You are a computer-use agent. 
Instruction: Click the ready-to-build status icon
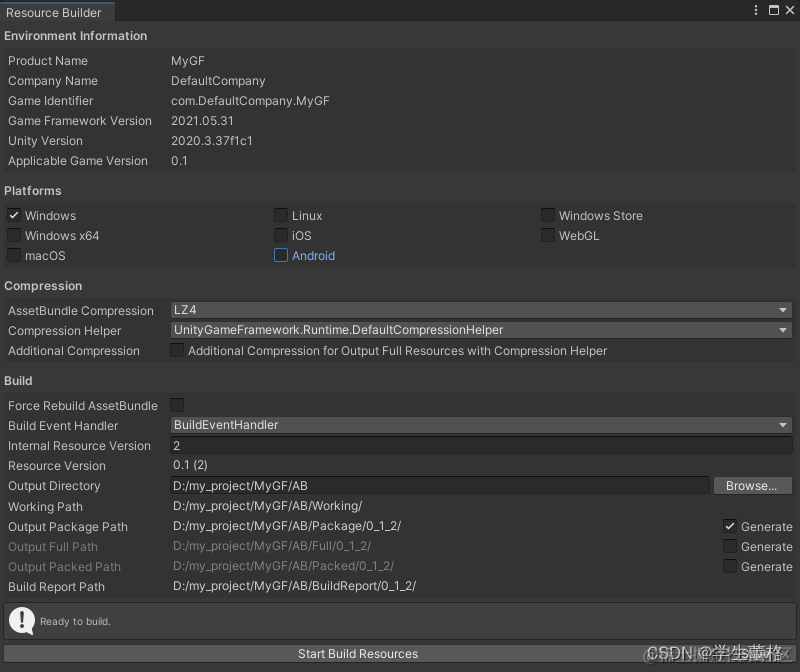click(x=21, y=622)
